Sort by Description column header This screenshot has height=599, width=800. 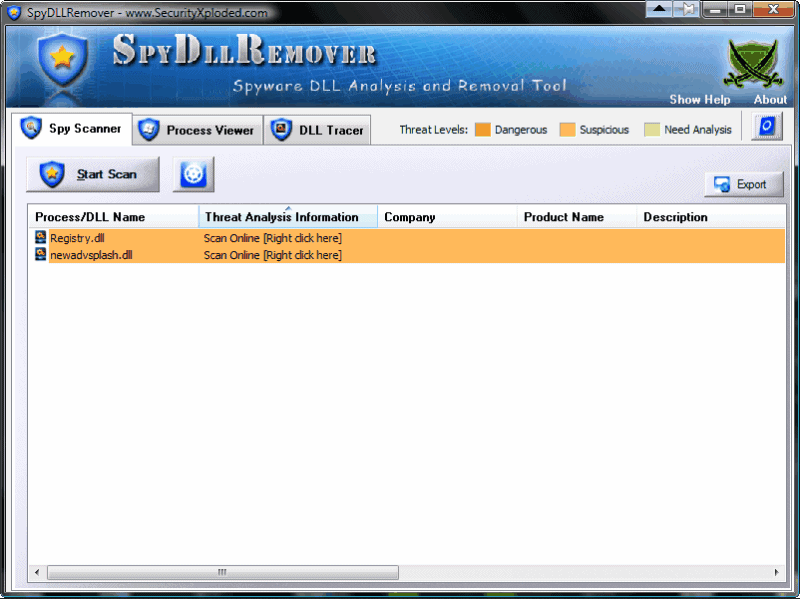(x=711, y=217)
